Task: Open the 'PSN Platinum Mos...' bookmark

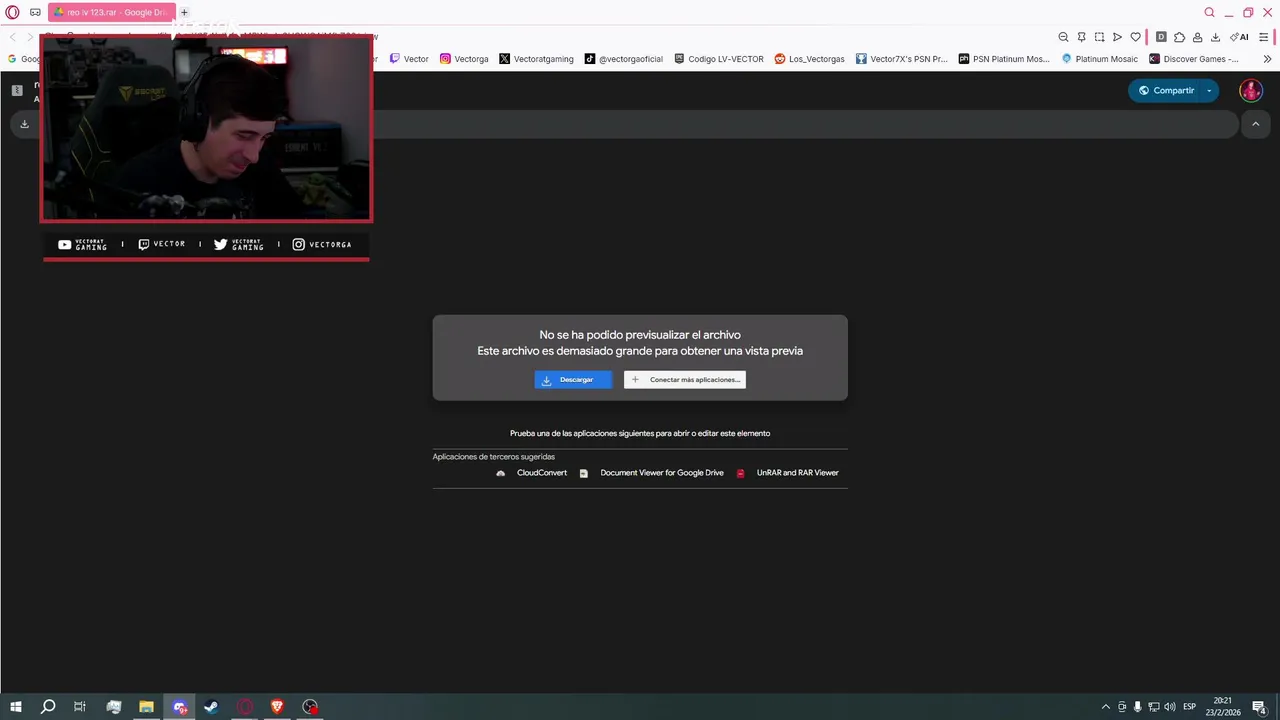Action: click(1005, 59)
